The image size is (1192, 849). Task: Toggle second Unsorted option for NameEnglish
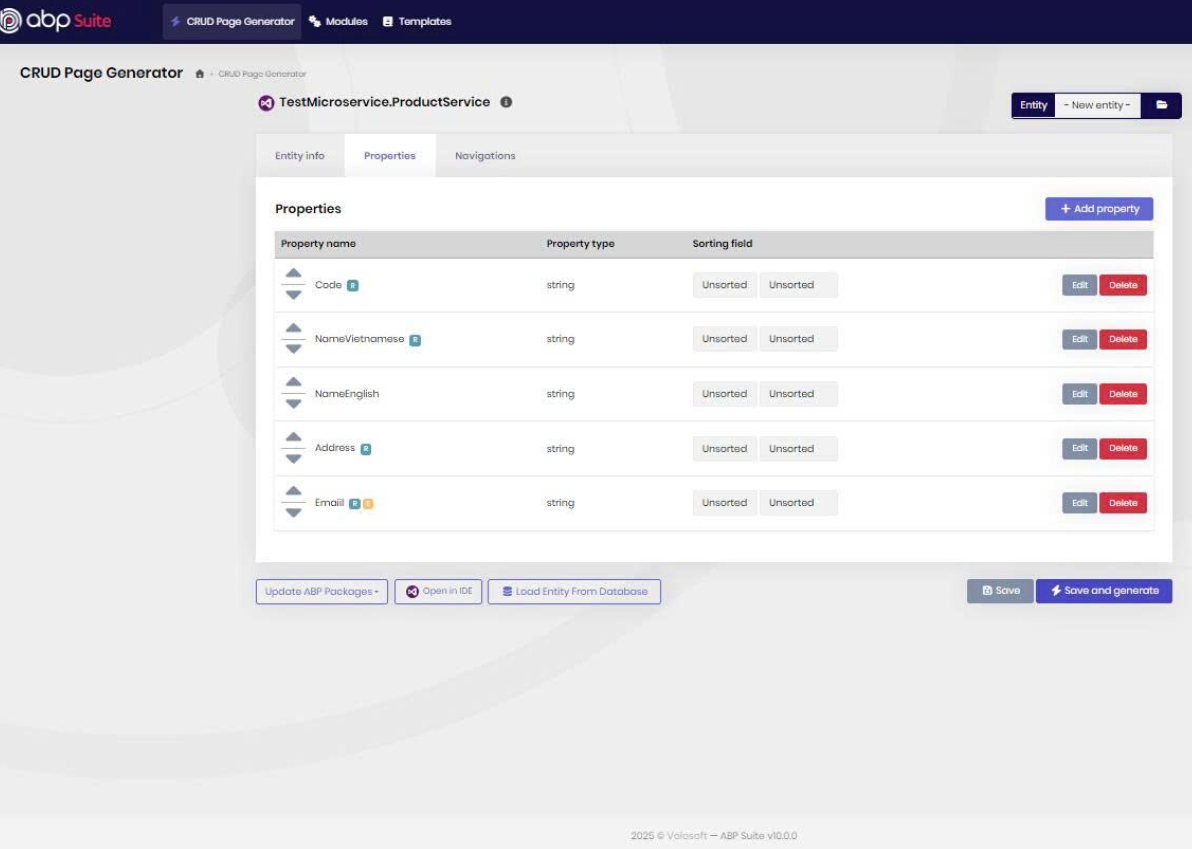pyautogui.click(x=791, y=394)
